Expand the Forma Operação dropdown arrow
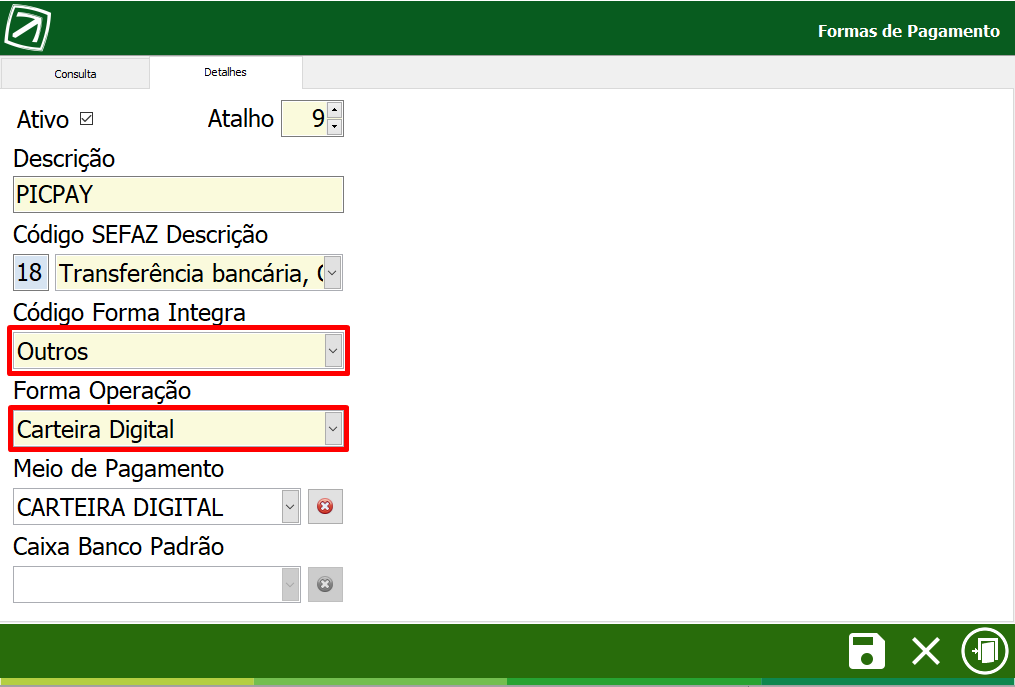Viewport: 1015px width, 687px height. tap(333, 429)
